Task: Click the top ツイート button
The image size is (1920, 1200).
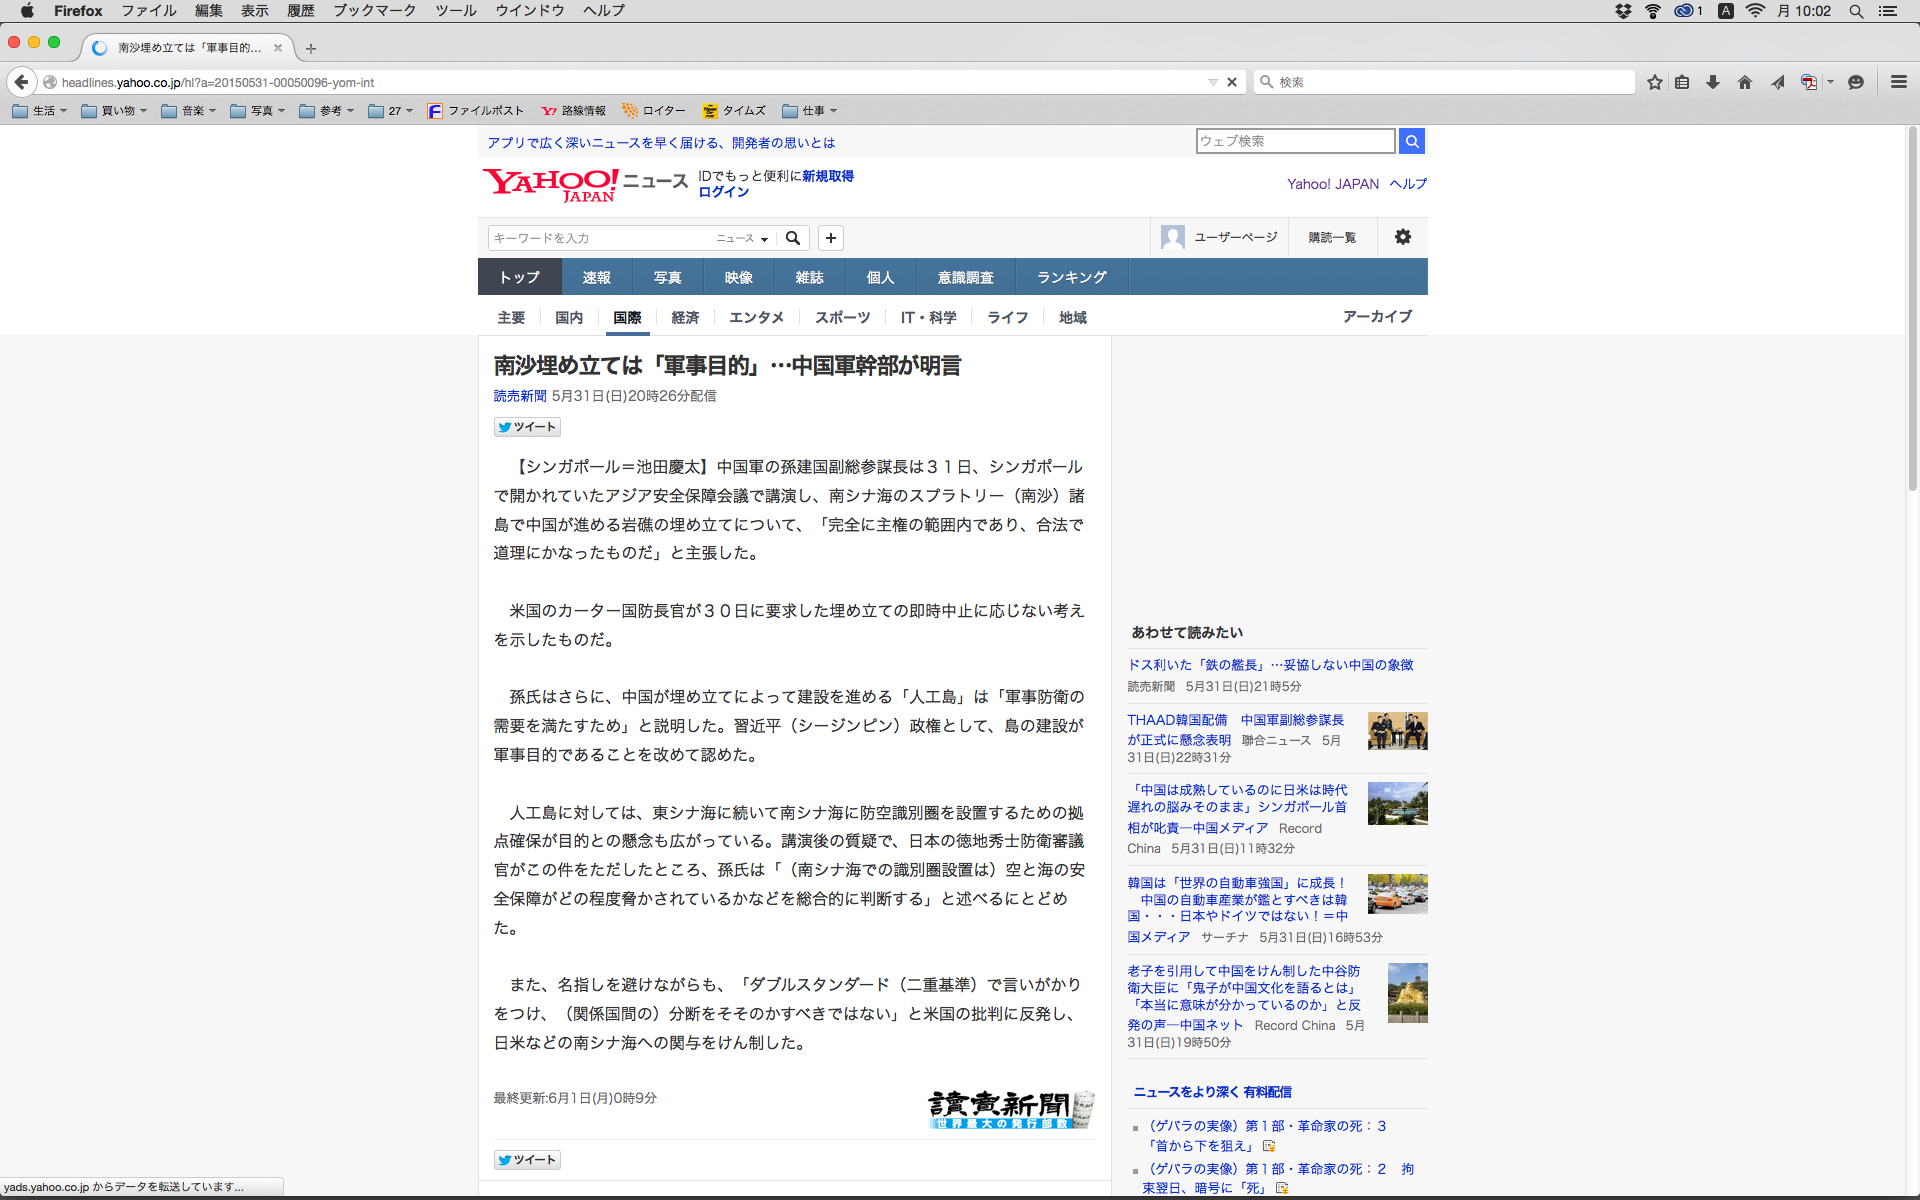Action: [527, 427]
